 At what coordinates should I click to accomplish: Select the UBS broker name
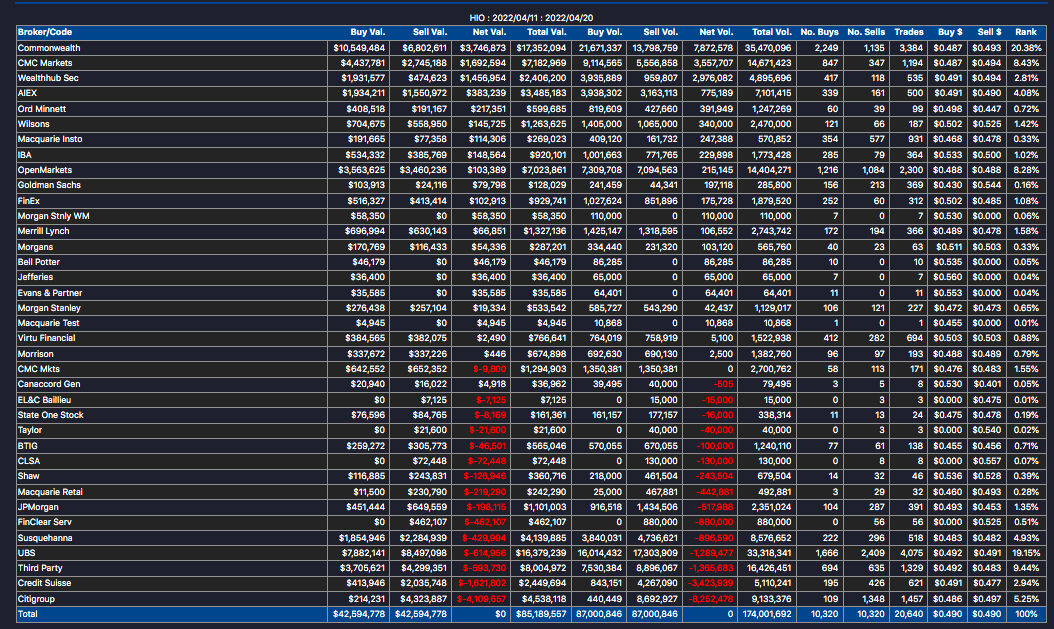[26, 553]
